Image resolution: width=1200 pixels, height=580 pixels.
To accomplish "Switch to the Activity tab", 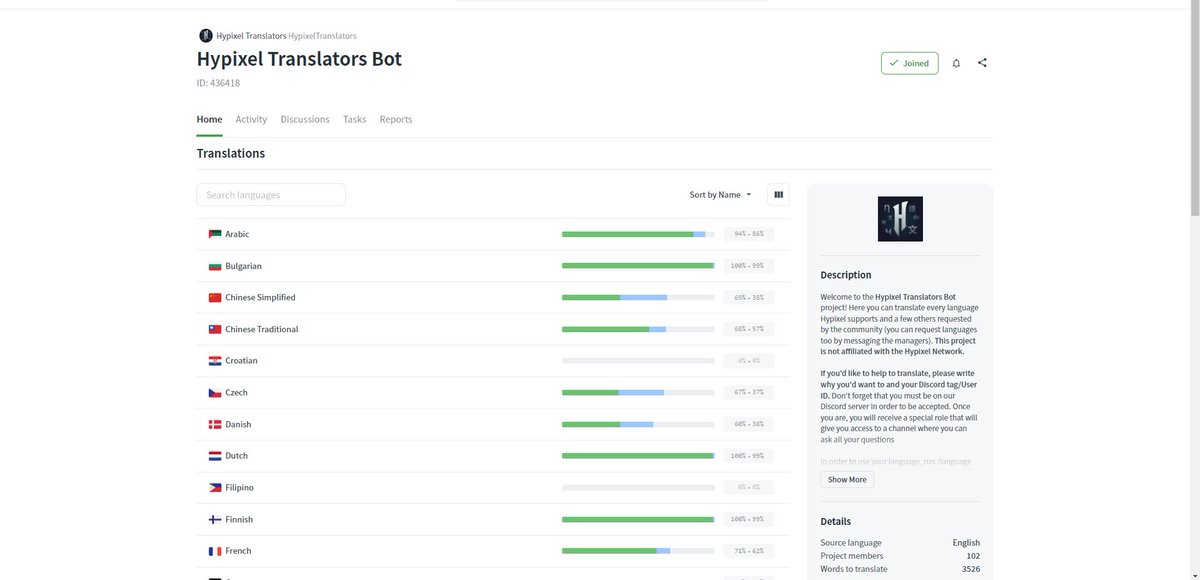I will click(251, 119).
